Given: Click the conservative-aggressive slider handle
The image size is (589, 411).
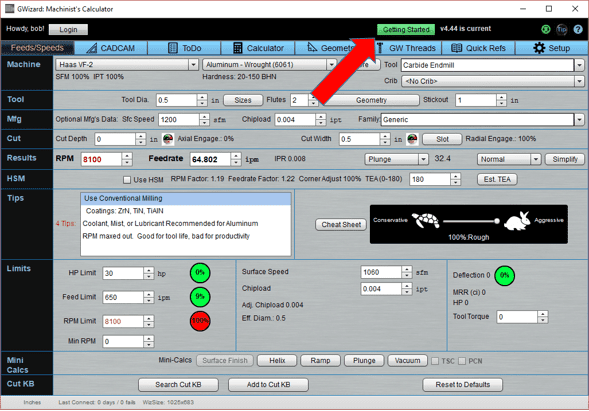Looking at the screenshot, I should (497, 221).
